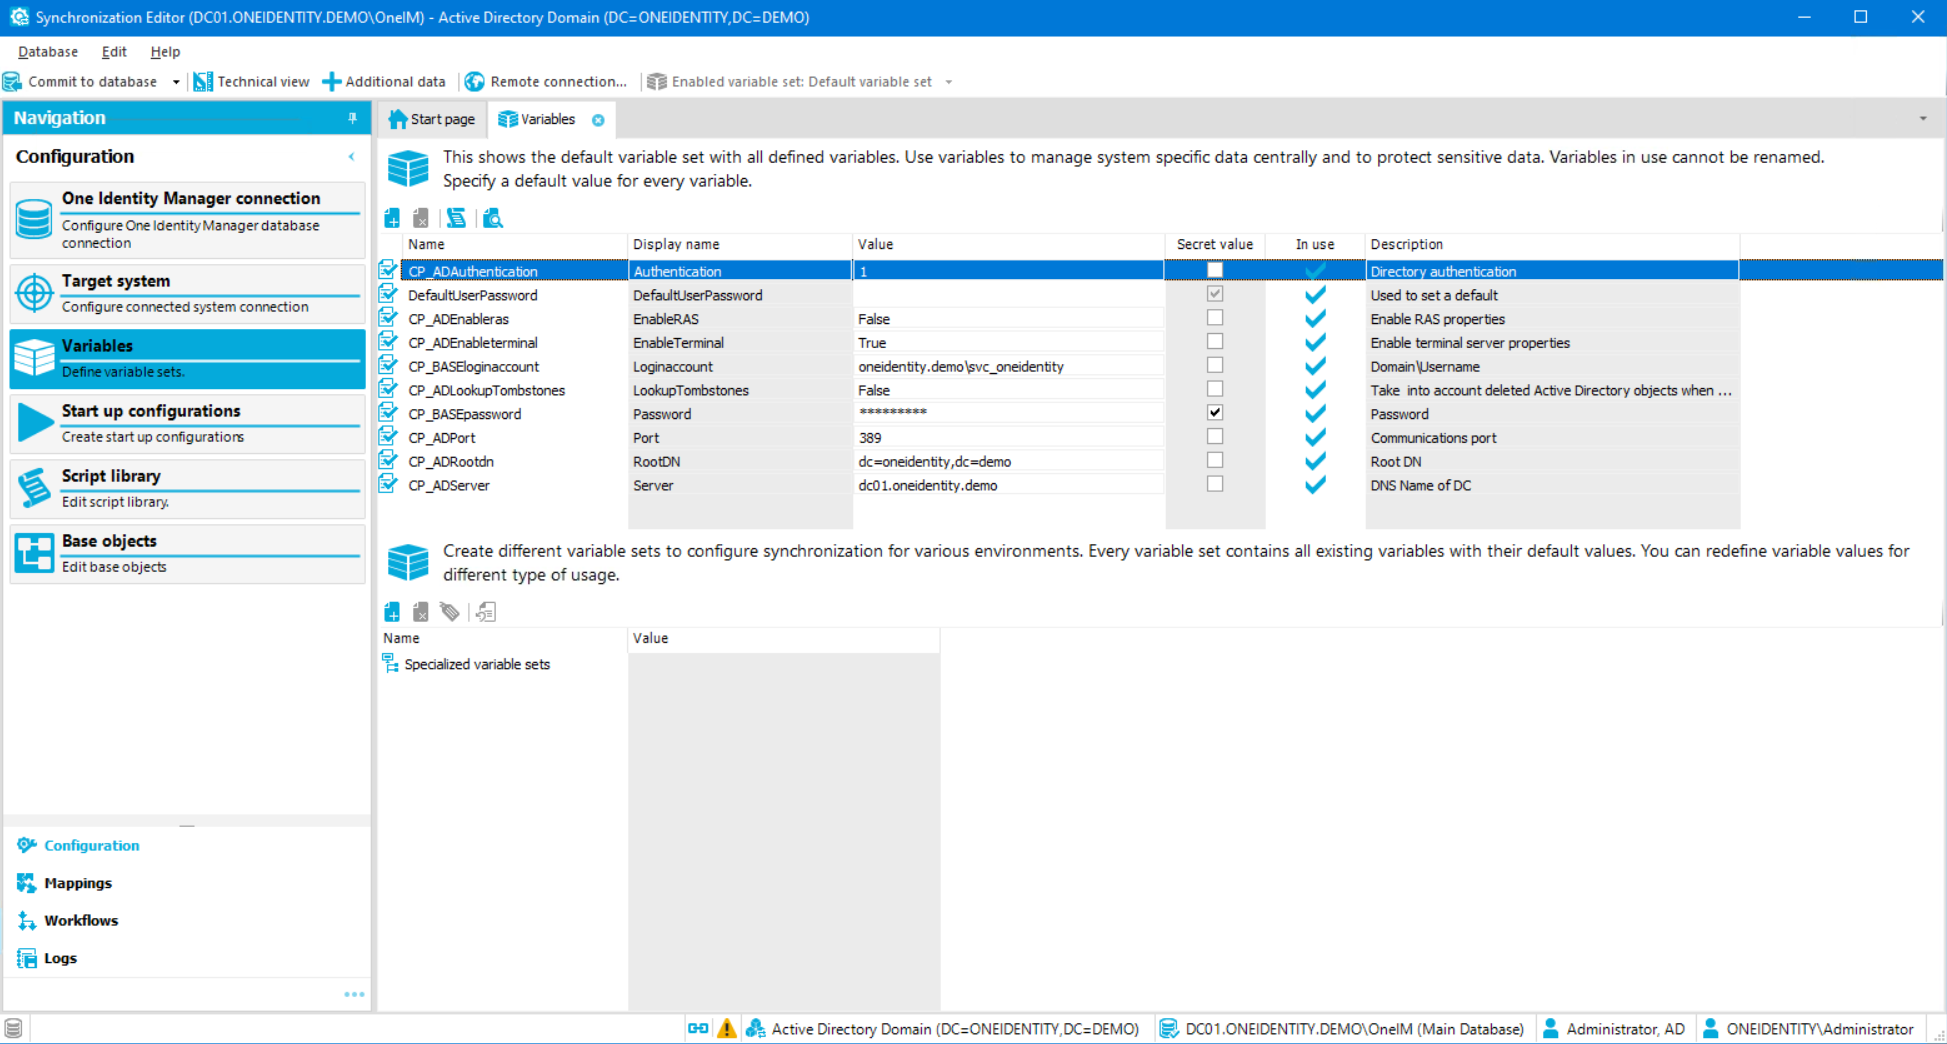Open the Variables configuration item
Screen dimensions: 1947x1044
click(x=188, y=358)
